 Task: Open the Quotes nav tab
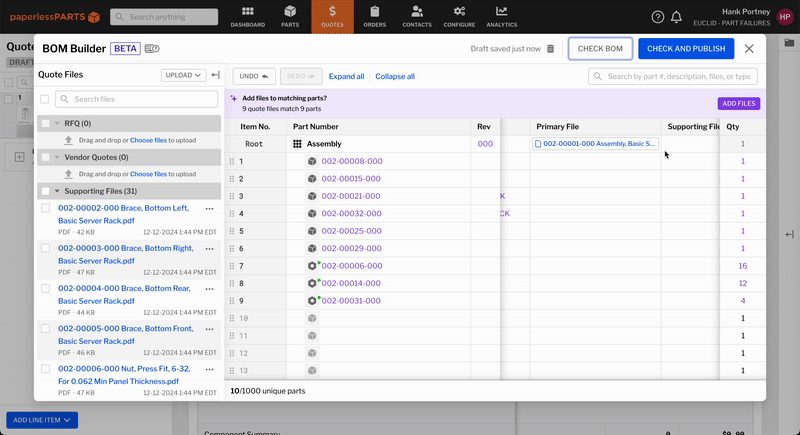click(x=332, y=17)
